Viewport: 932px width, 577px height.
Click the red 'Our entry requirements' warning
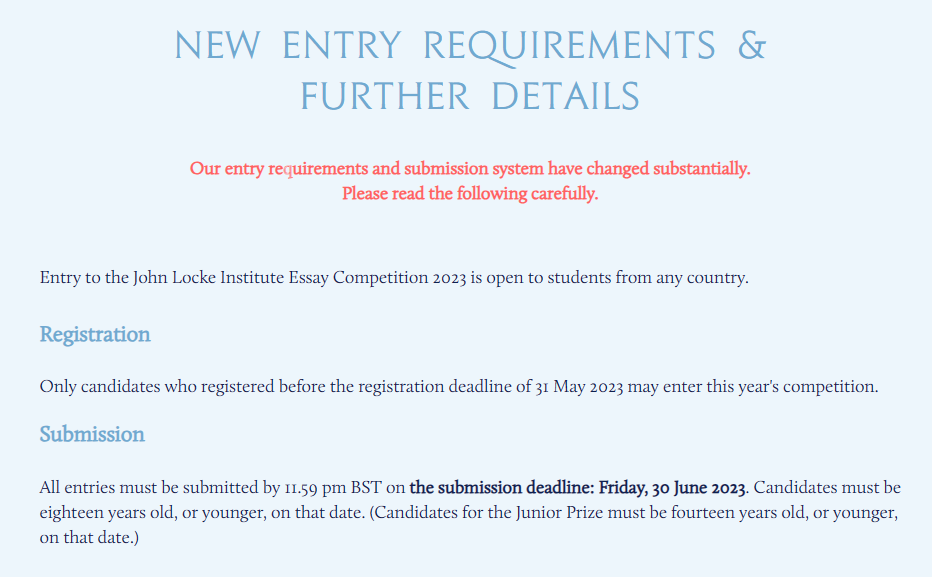pyautogui.click(x=470, y=169)
